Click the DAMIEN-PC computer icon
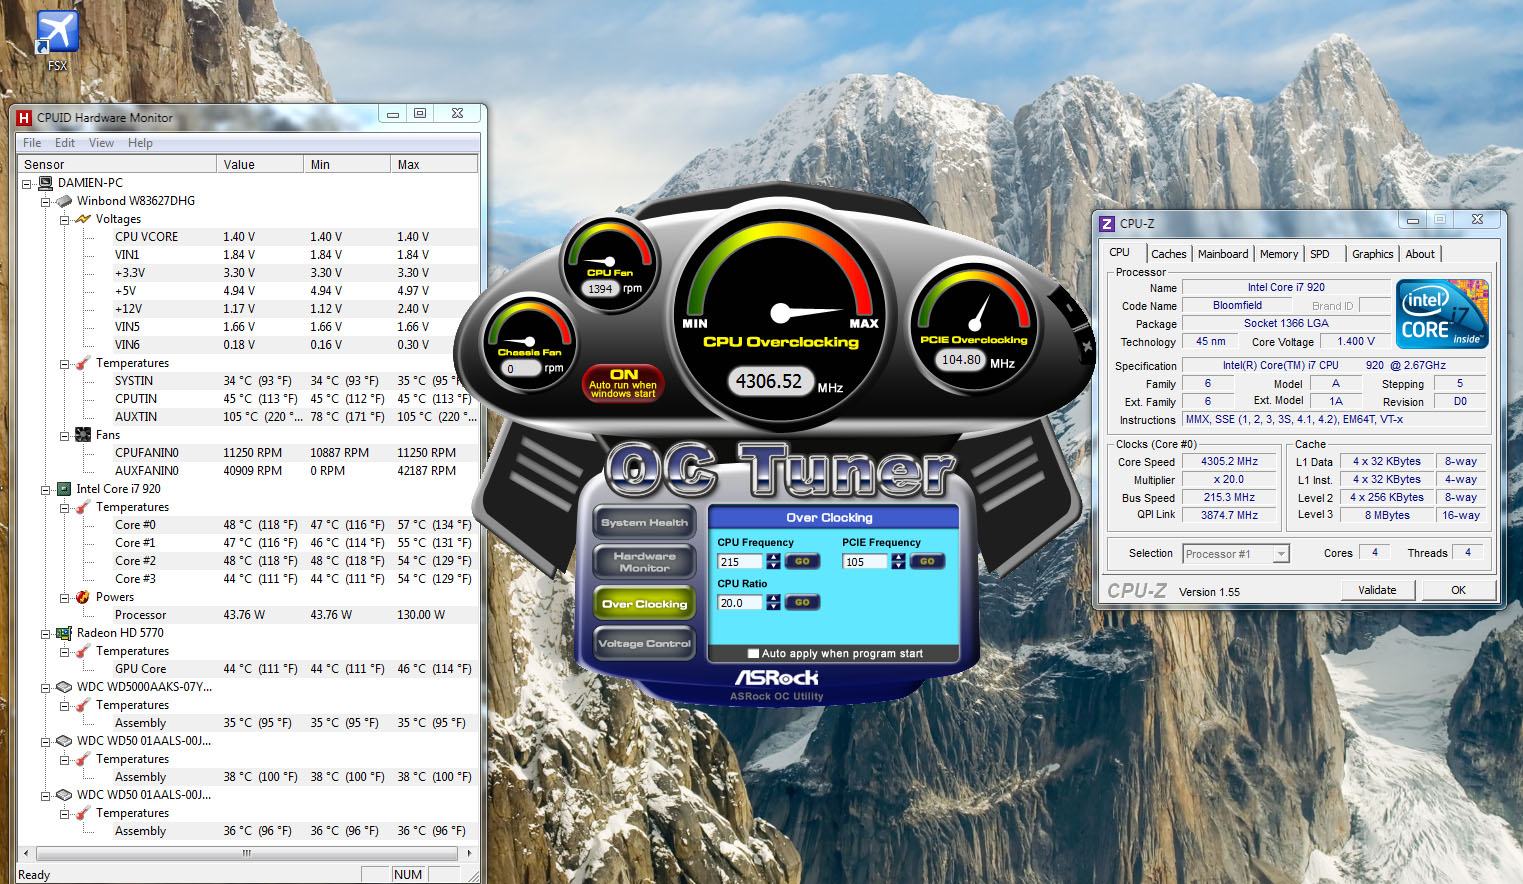The height and width of the screenshot is (884, 1523). click(45, 183)
